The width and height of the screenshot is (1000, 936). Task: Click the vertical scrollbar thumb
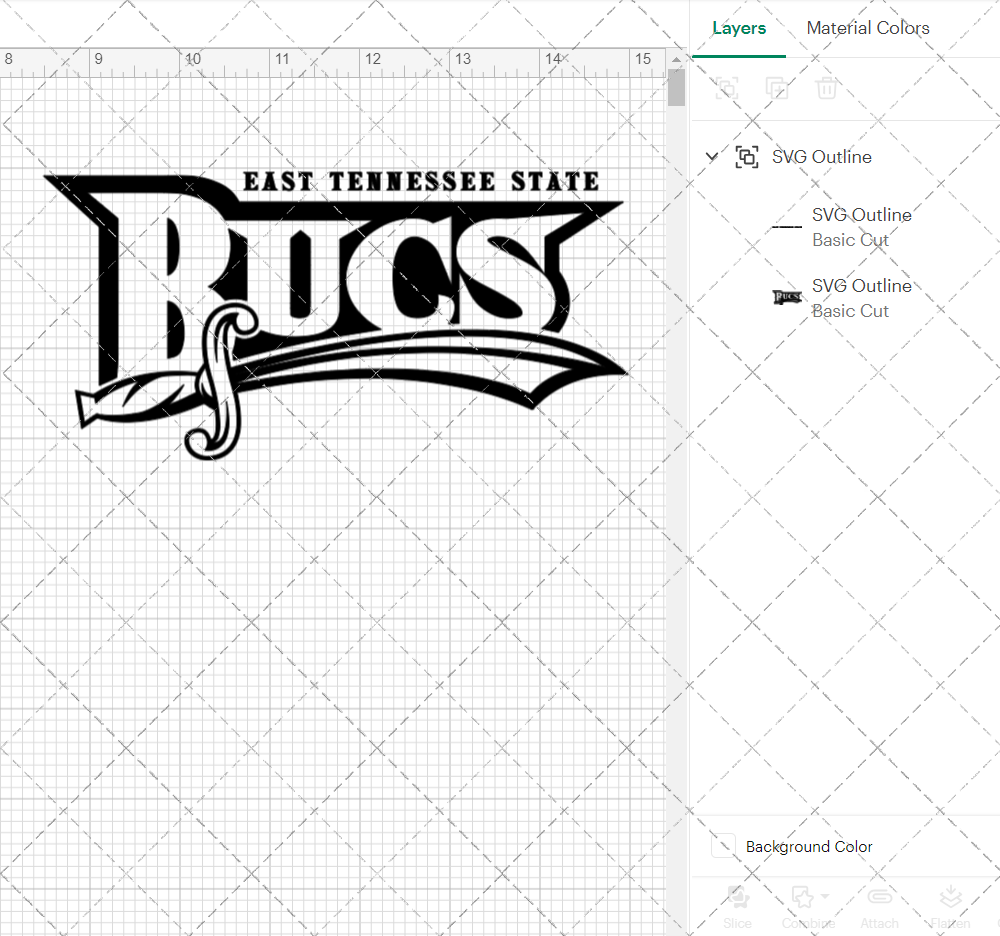click(676, 87)
